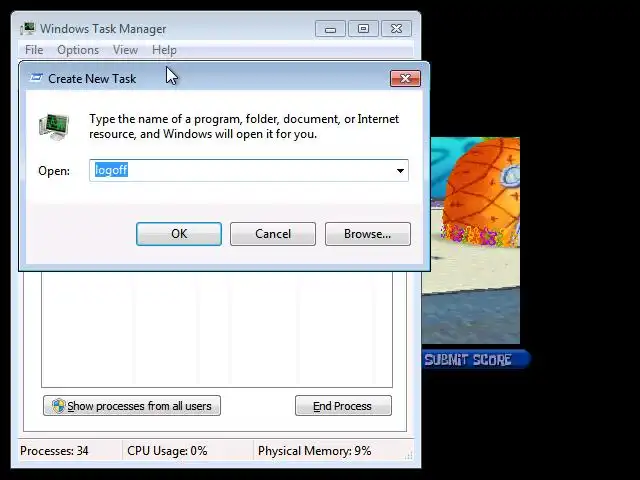Expand the Open combo box dropdown arrow
Viewport: 640px width, 480px height.
pyautogui.click(x=400, y=171)
